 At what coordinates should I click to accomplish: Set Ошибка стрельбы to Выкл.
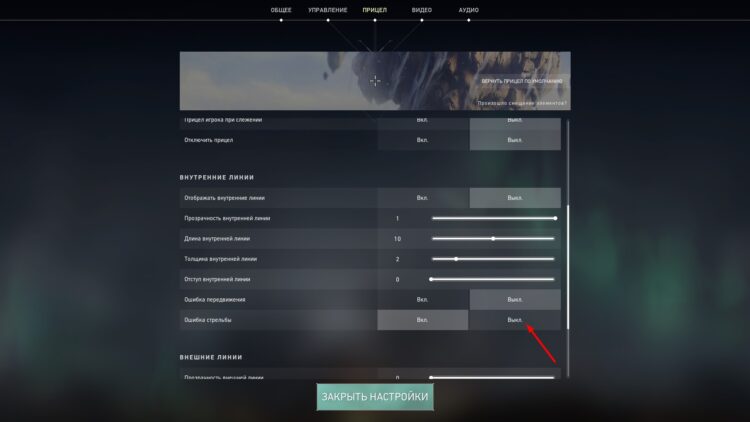[x=515, y=320]
